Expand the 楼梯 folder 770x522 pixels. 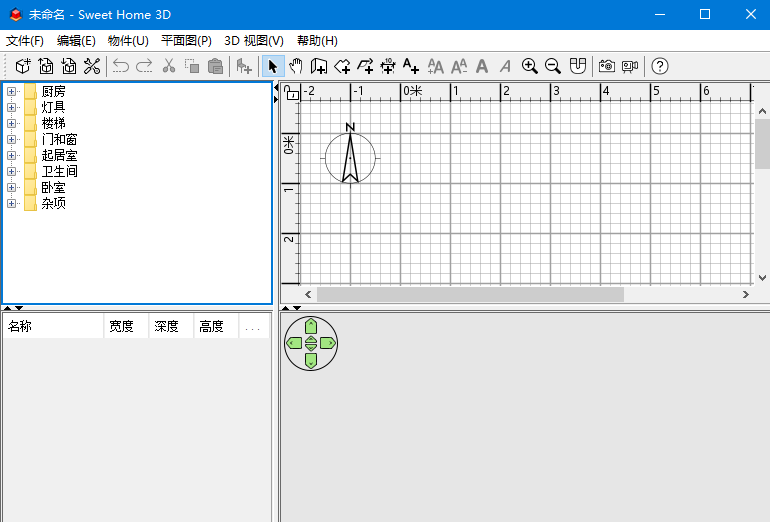coord(11,123)
